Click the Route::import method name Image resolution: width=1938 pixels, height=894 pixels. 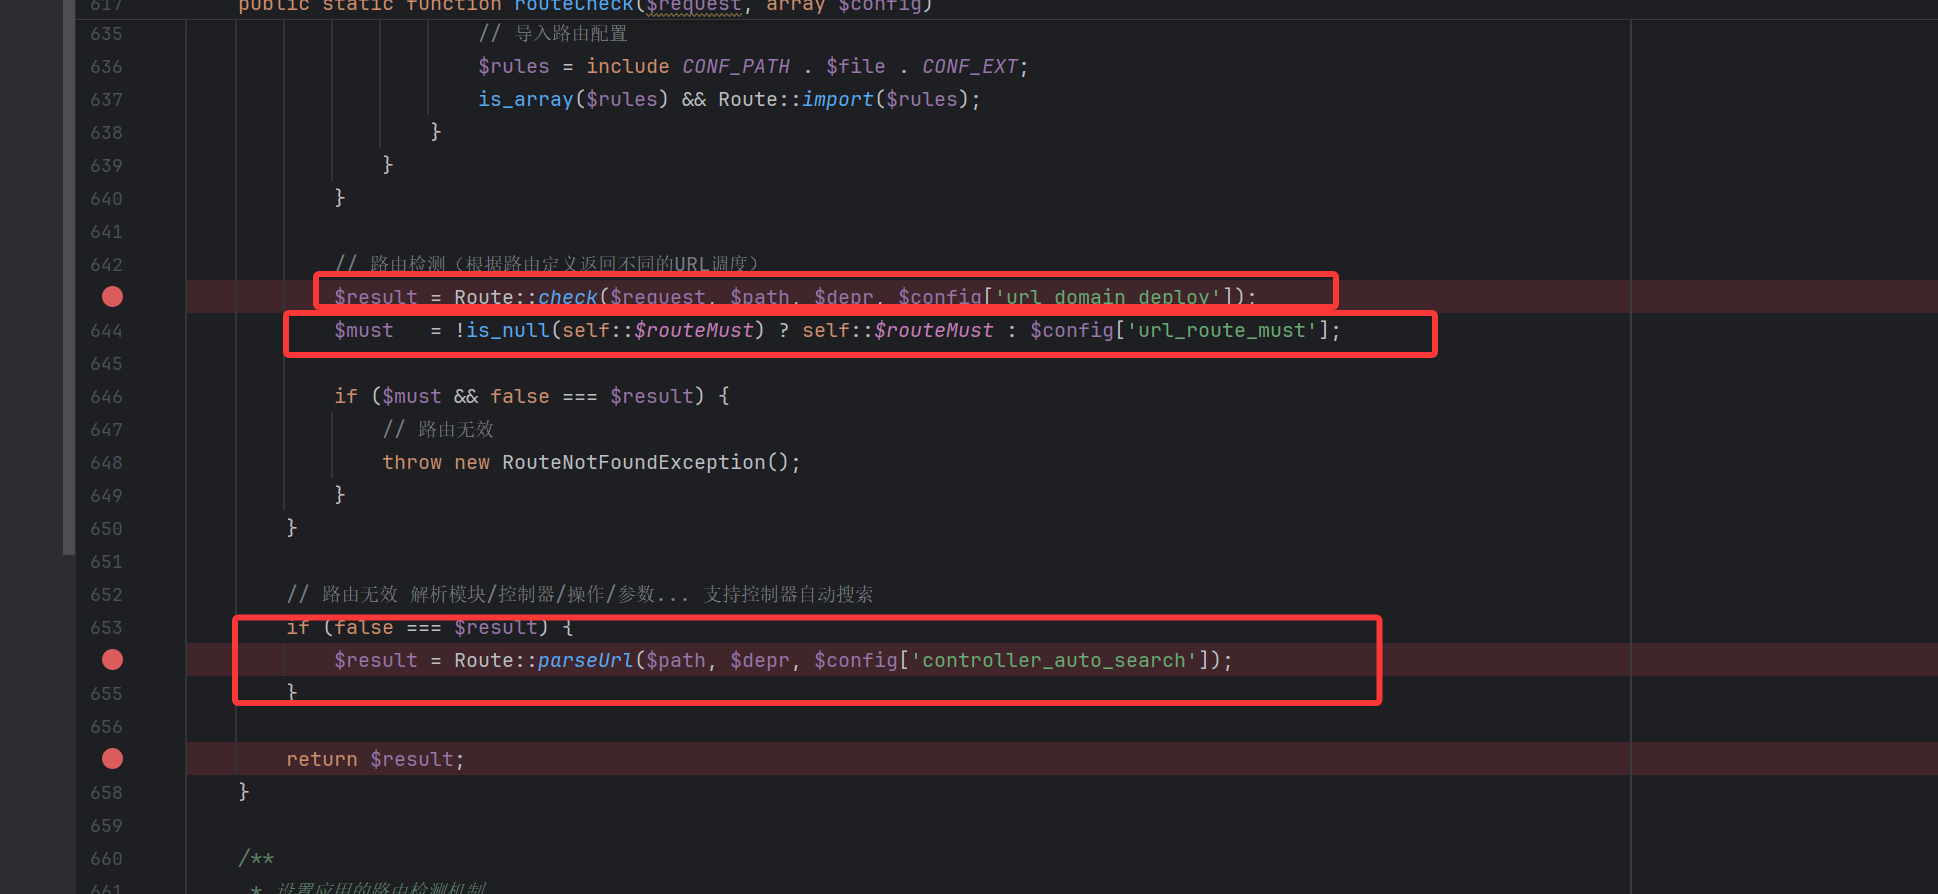[837, 100]
